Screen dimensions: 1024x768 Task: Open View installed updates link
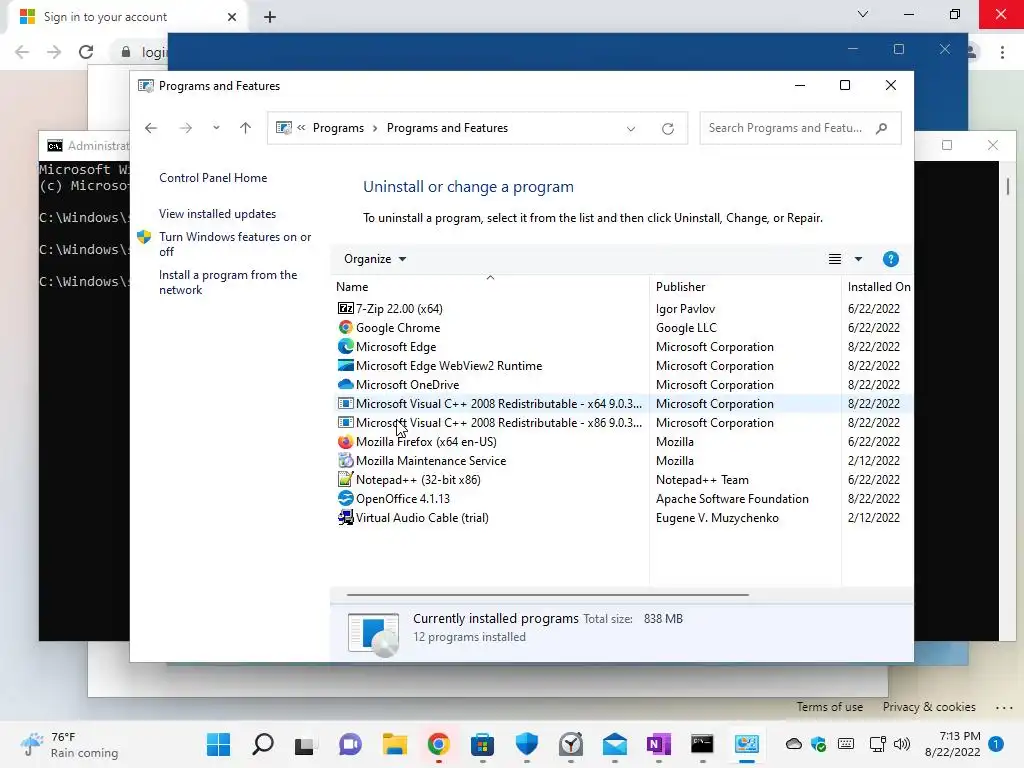click(x=217, y=214)
